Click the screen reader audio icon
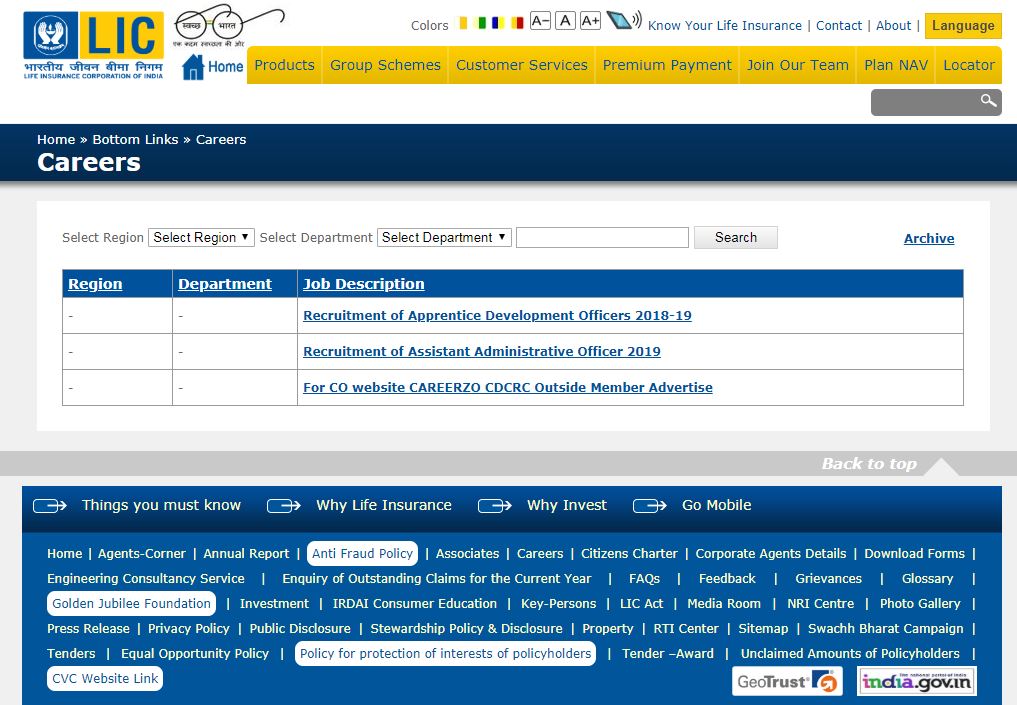The width and height of the screenshot is (1017, 705). 624,21
